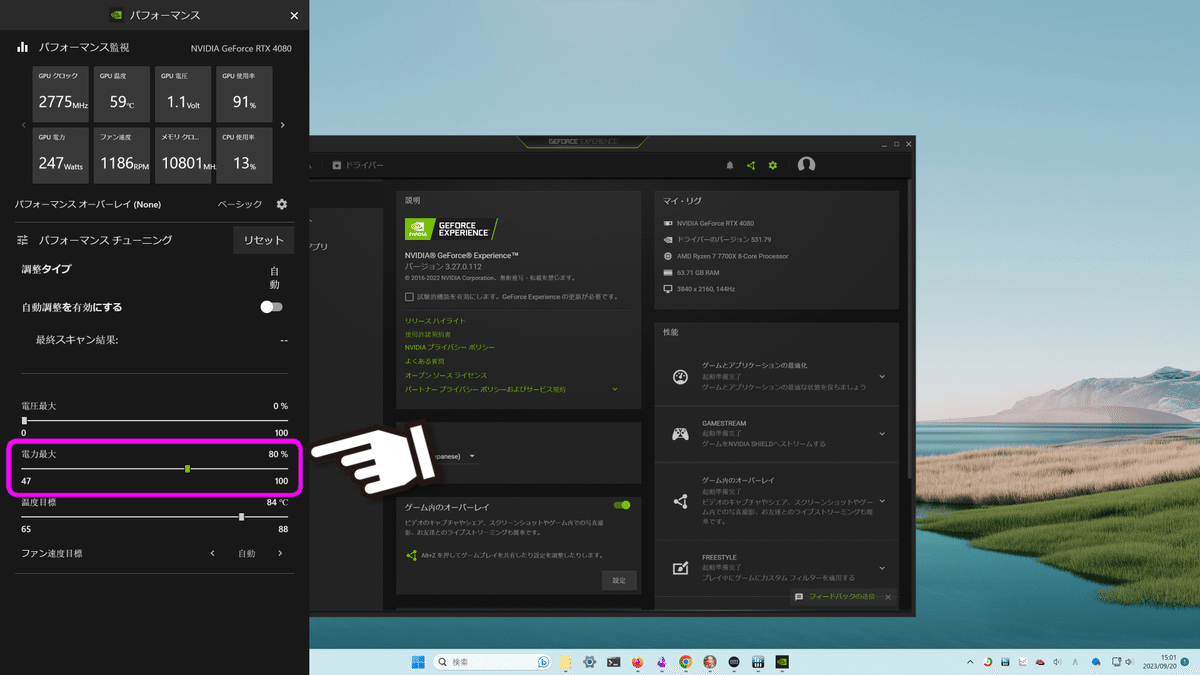Click the tuning sliders icon beside パフォーマンス チューニング

click(22, 240)
